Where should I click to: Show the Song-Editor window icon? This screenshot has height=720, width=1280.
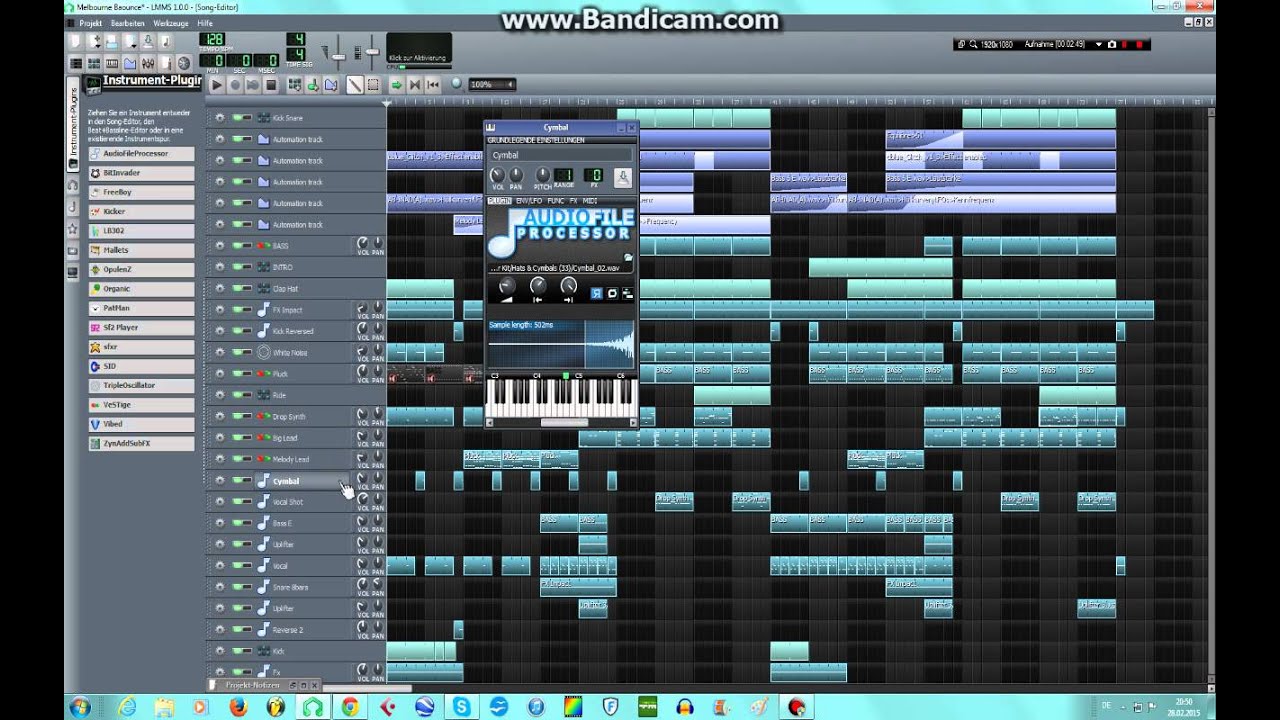click(x=76, y=63)
